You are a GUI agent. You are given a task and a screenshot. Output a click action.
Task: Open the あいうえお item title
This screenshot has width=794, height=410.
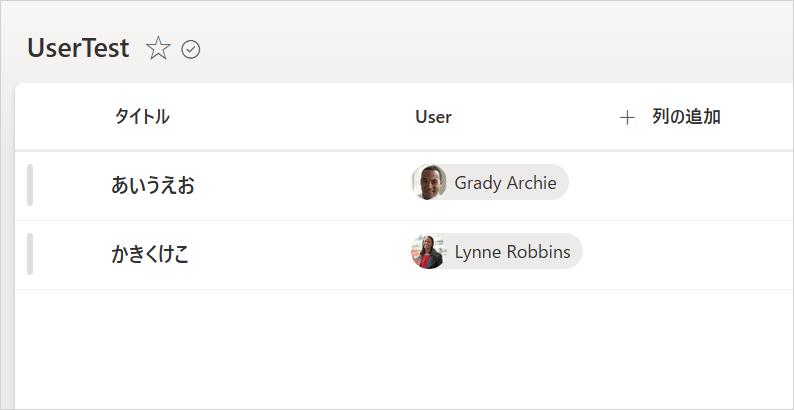click(x=153, y=185)
